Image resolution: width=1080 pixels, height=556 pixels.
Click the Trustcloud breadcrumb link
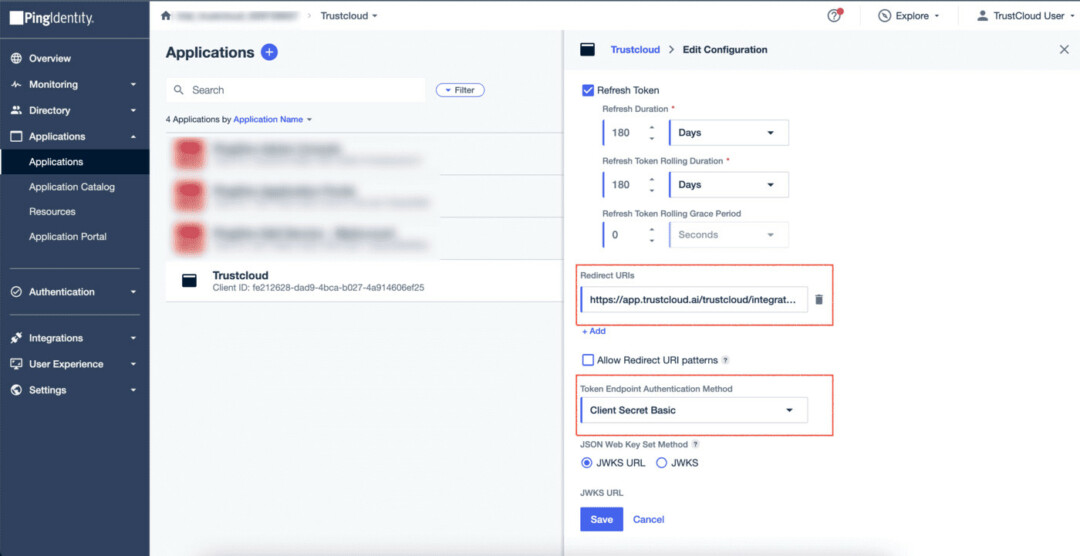pos(635,50)
